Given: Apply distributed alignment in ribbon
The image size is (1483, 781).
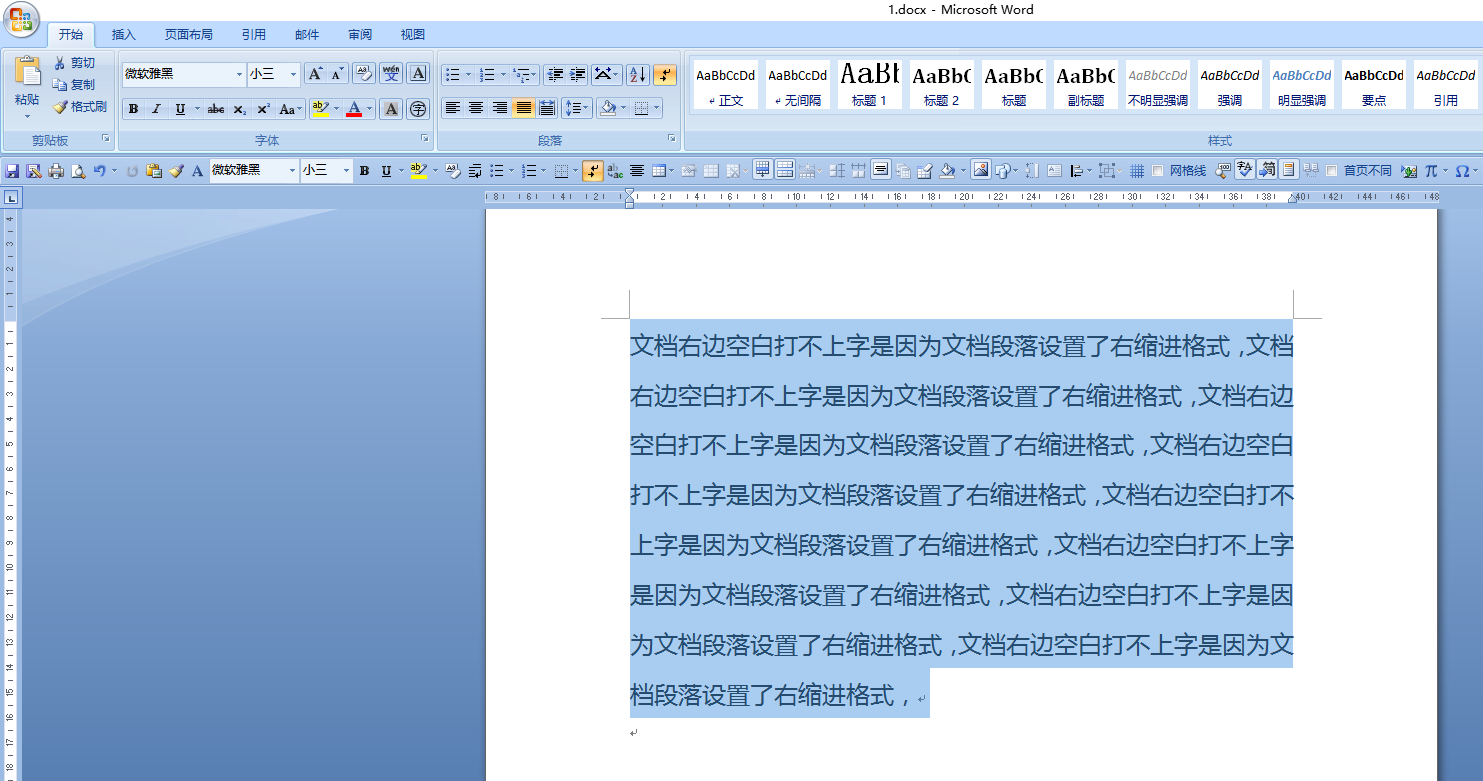Looking at the screenshot, I should [x=547, y=108].
